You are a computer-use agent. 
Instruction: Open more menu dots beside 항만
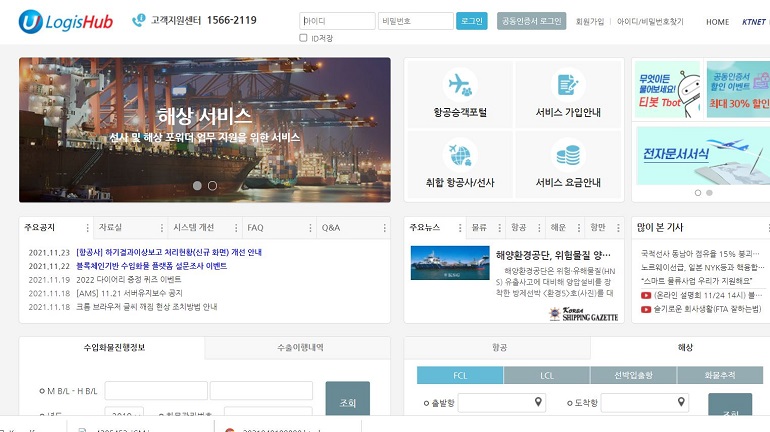[618, 228]
